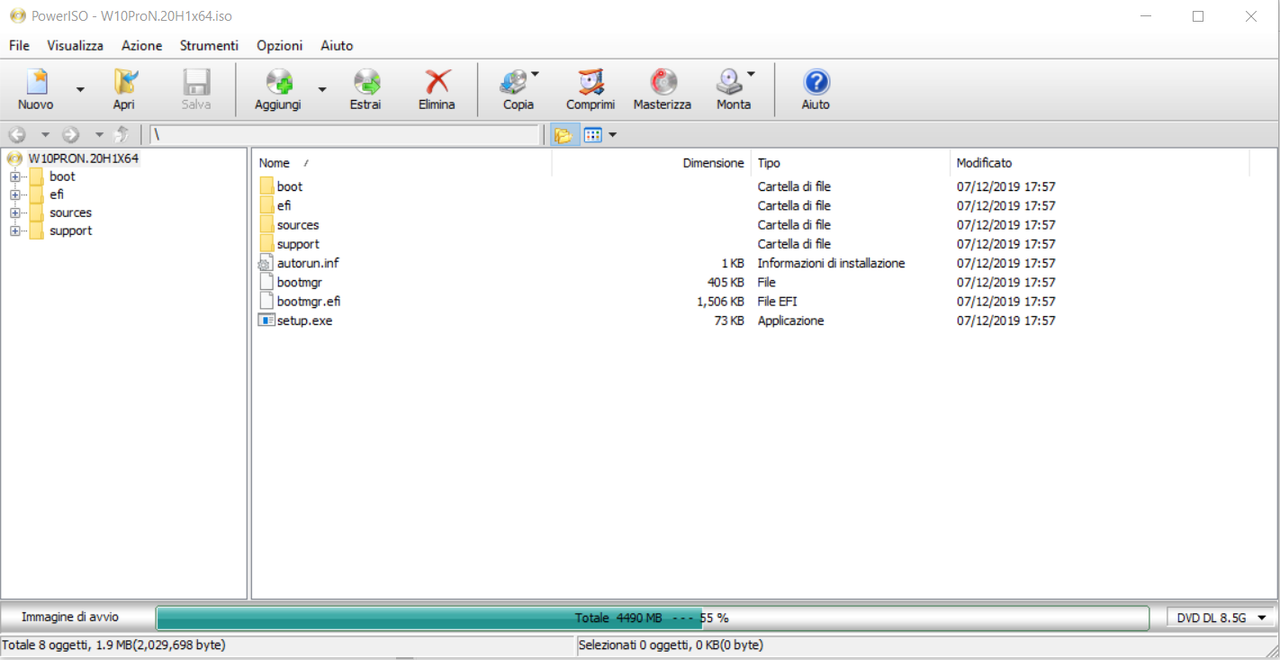Open the DVD DL 8.5G dropdown
Image resolution: width=1280 pixels, height=660 pixels.
pyautogui.click(x=1222, y=618)
